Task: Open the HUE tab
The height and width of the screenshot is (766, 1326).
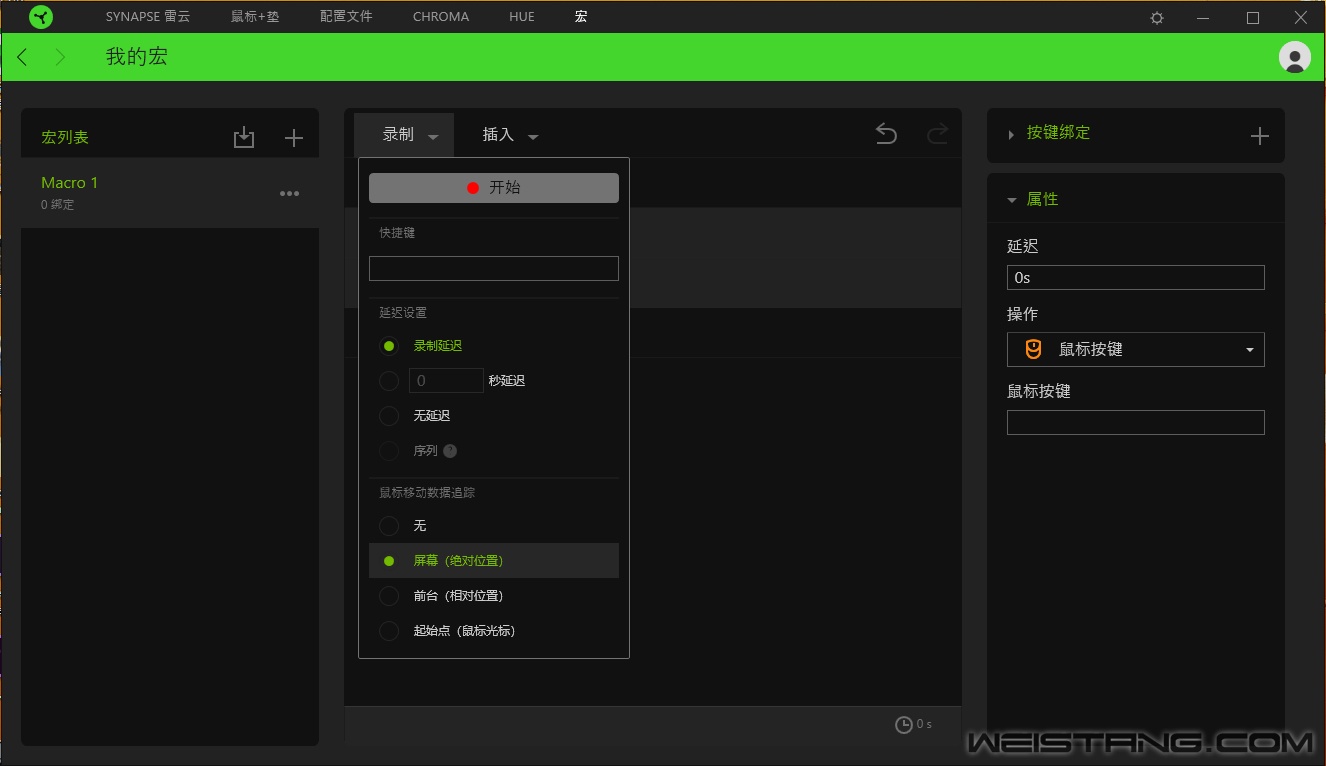Action: (522, 17)
